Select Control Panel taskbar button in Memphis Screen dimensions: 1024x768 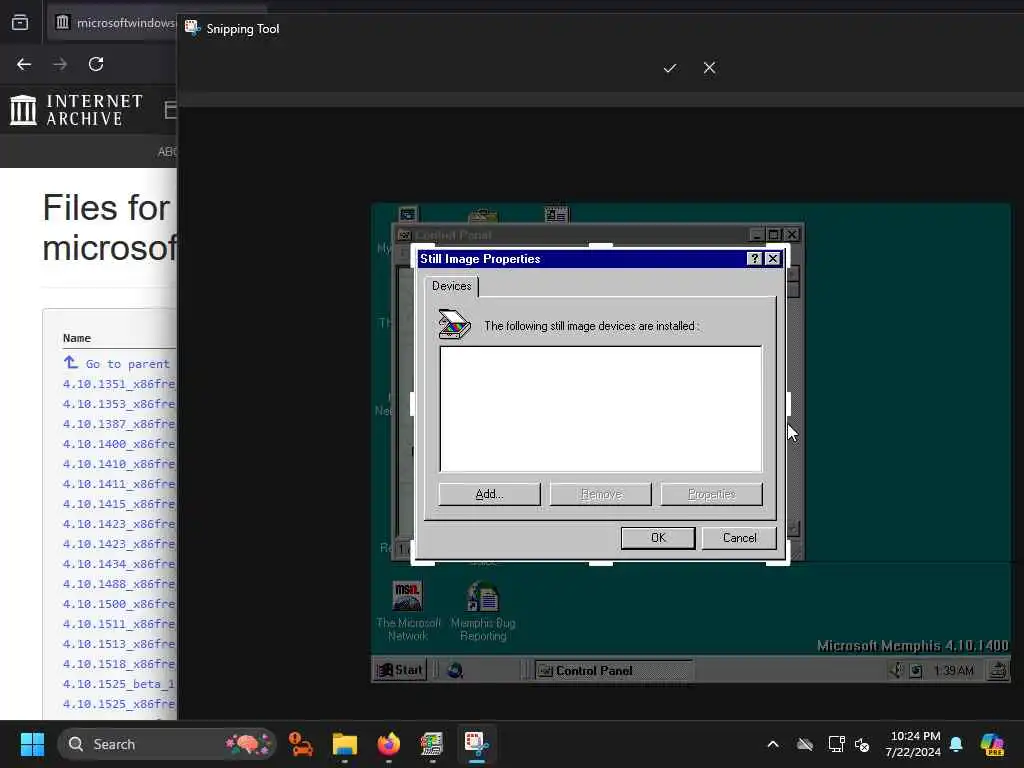tap(614, 671)
